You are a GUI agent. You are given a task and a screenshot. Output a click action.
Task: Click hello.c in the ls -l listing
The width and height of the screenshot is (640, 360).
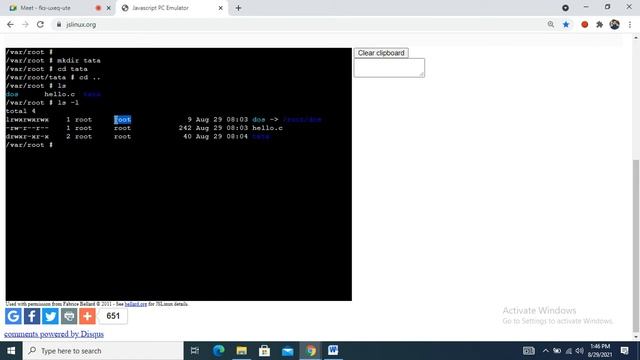pyautogui.click(x=267, y=128)
